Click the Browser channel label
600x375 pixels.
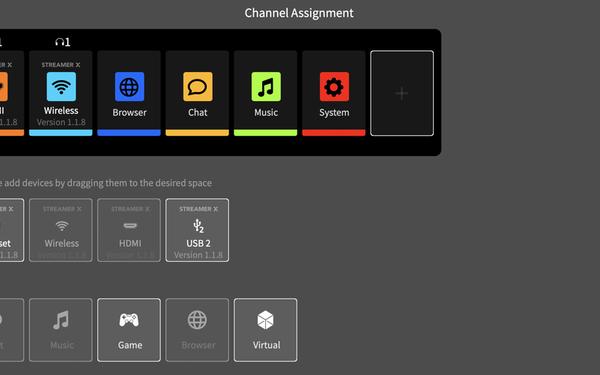[129, 112]
